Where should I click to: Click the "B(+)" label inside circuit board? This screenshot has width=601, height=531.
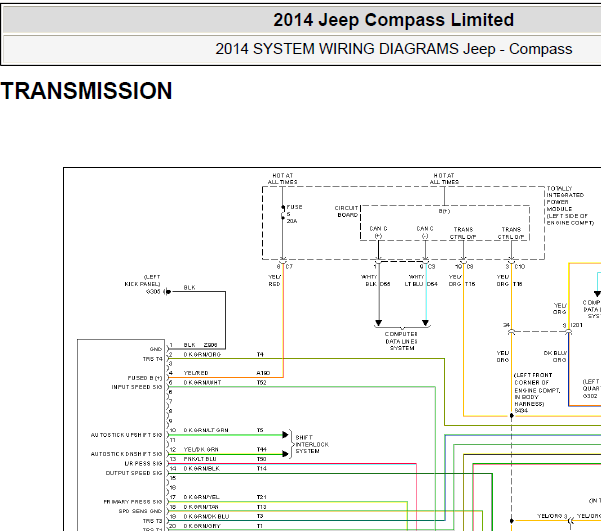click(444, 211)
